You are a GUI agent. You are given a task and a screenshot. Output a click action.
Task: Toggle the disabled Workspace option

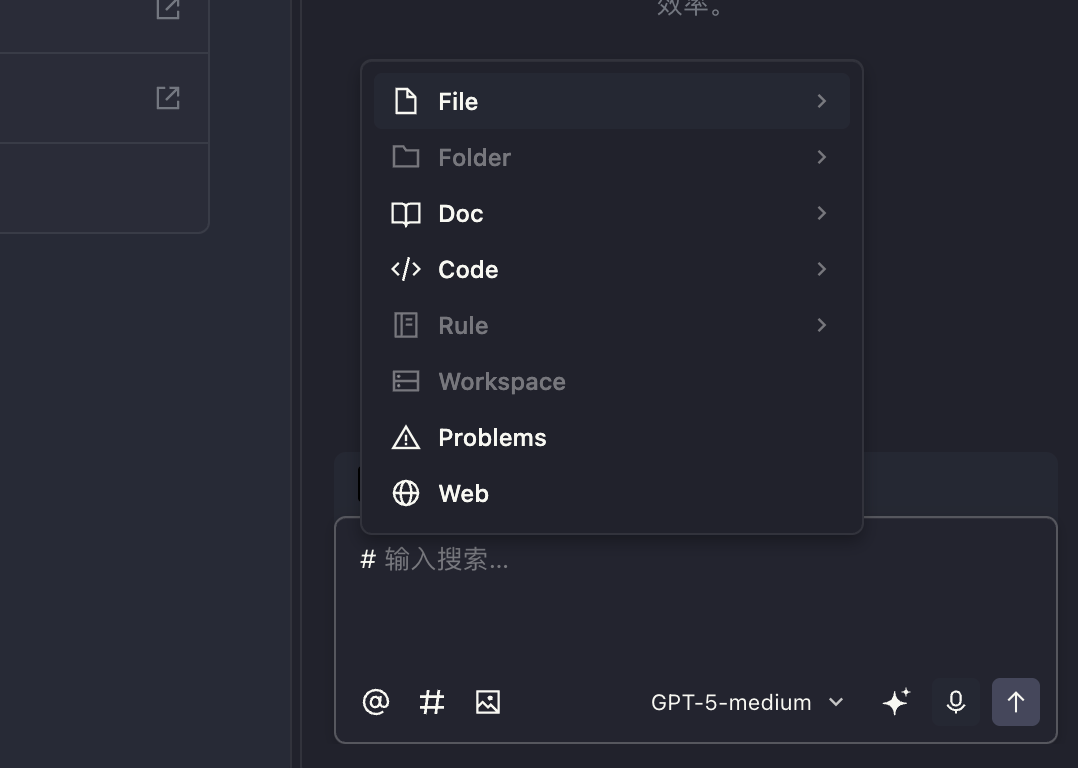501,381
